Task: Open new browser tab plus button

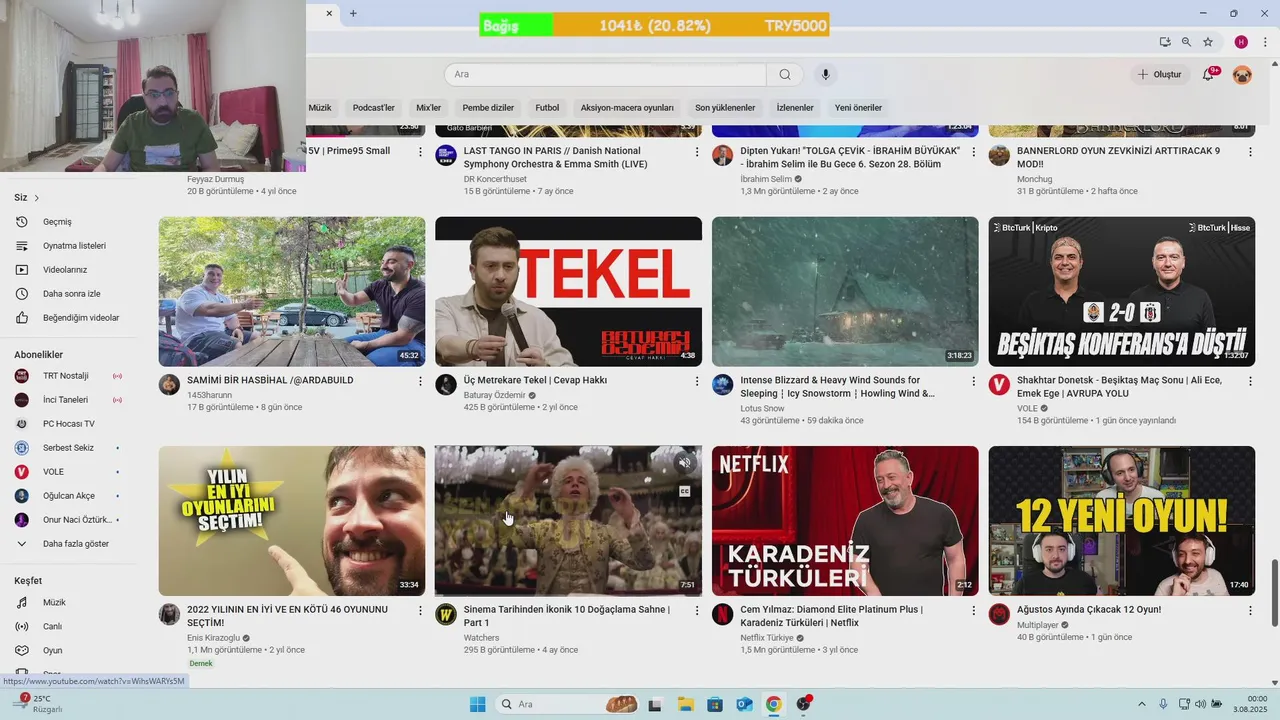Action: point(353,13)
